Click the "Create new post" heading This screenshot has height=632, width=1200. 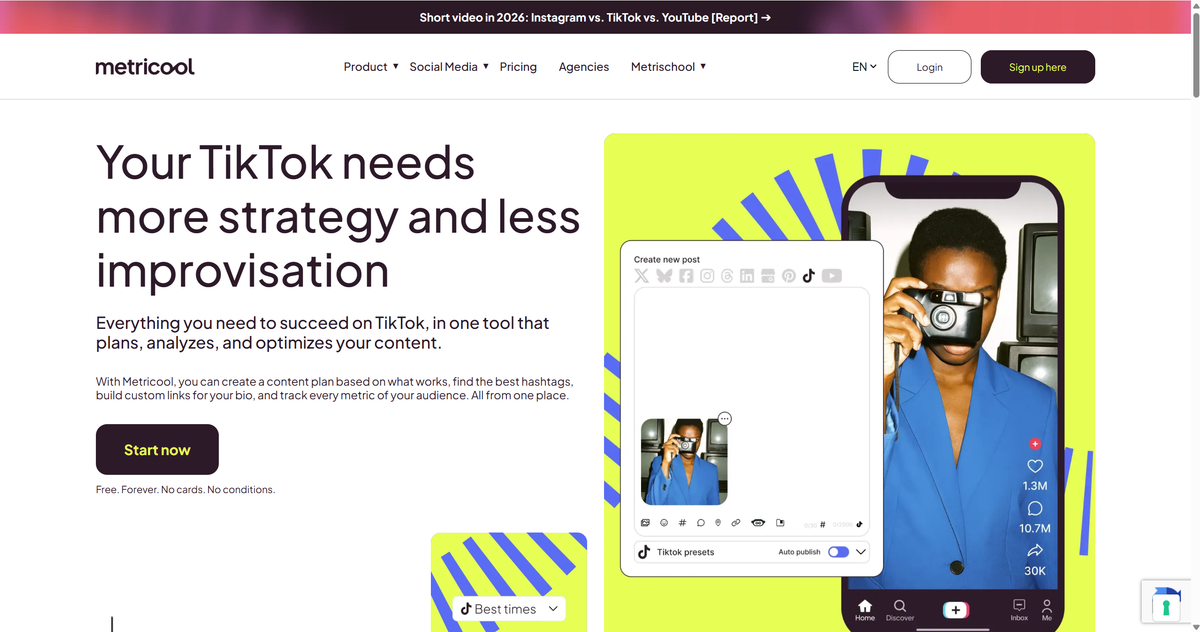[x=667, y=259]
